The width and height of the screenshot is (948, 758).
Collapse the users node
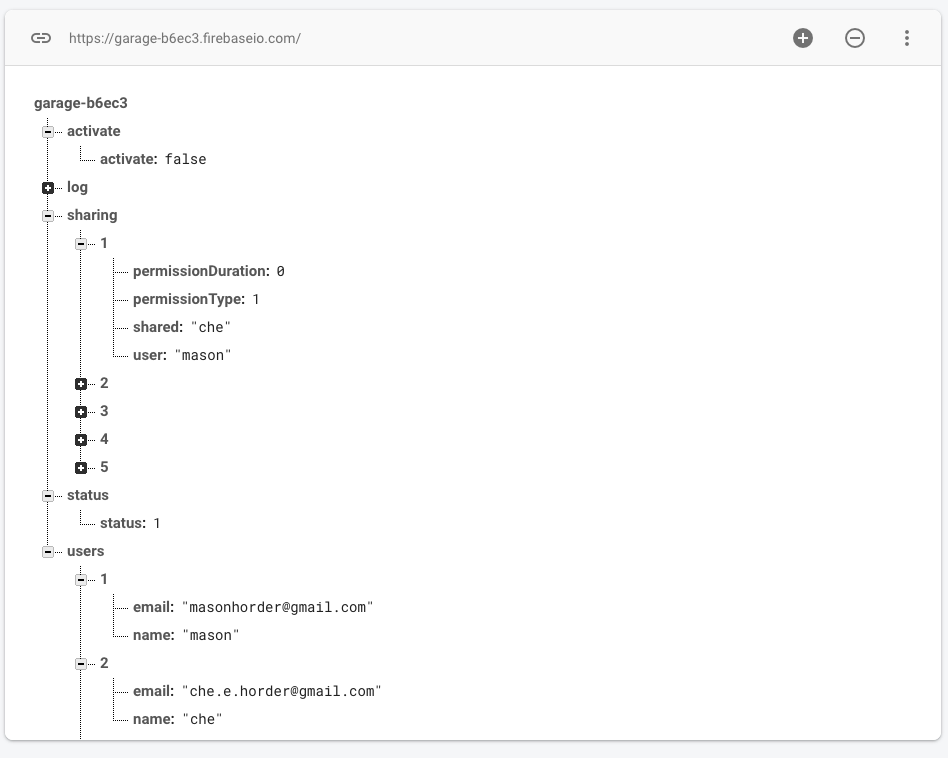pyautogui.click(x=48, y=552)
